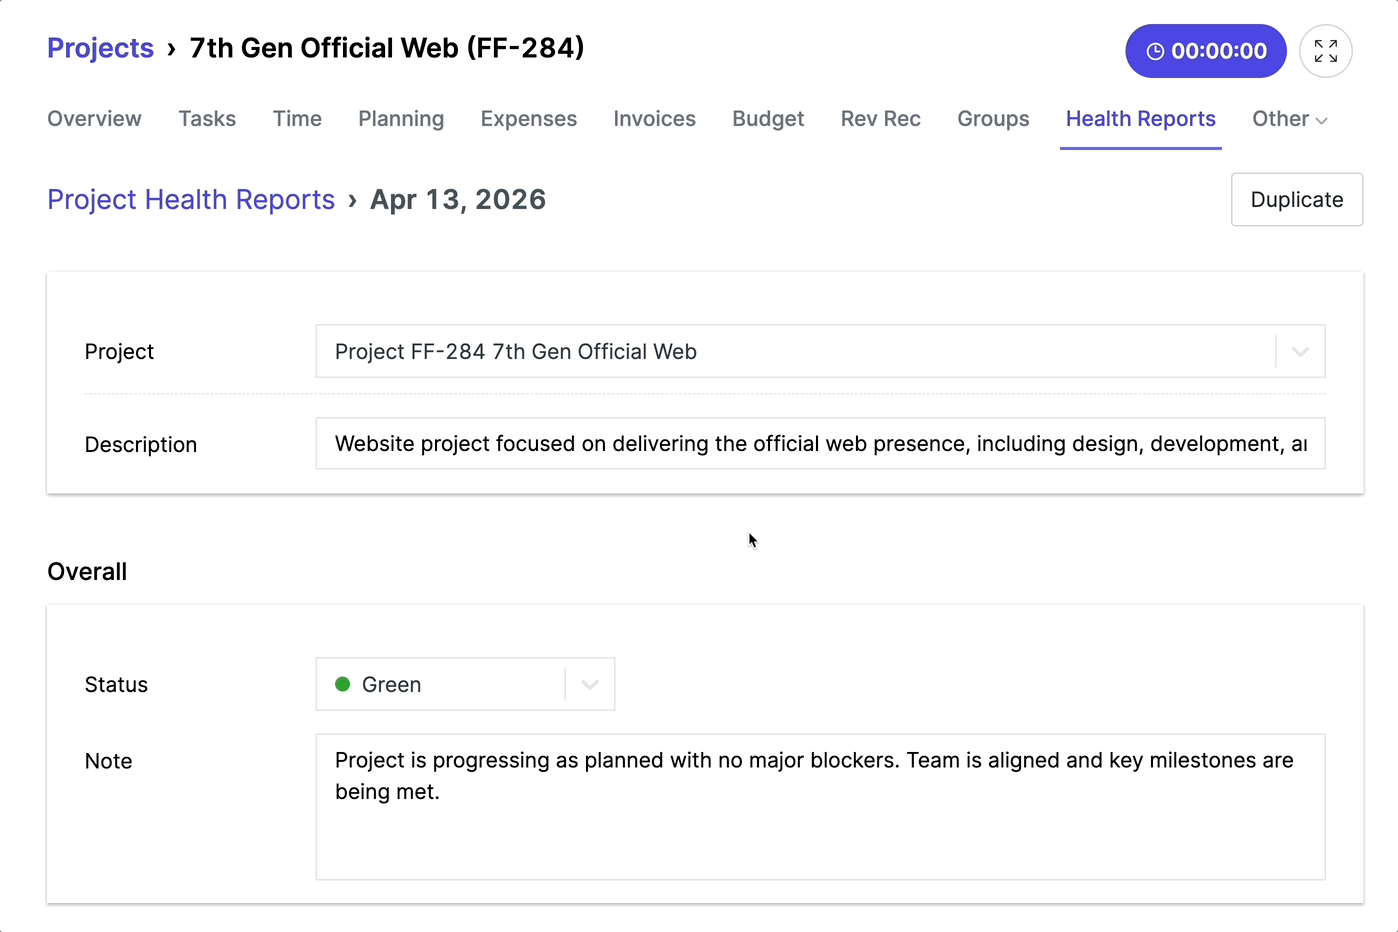Start the timer showing 00:00:00

coord(1205,50)
